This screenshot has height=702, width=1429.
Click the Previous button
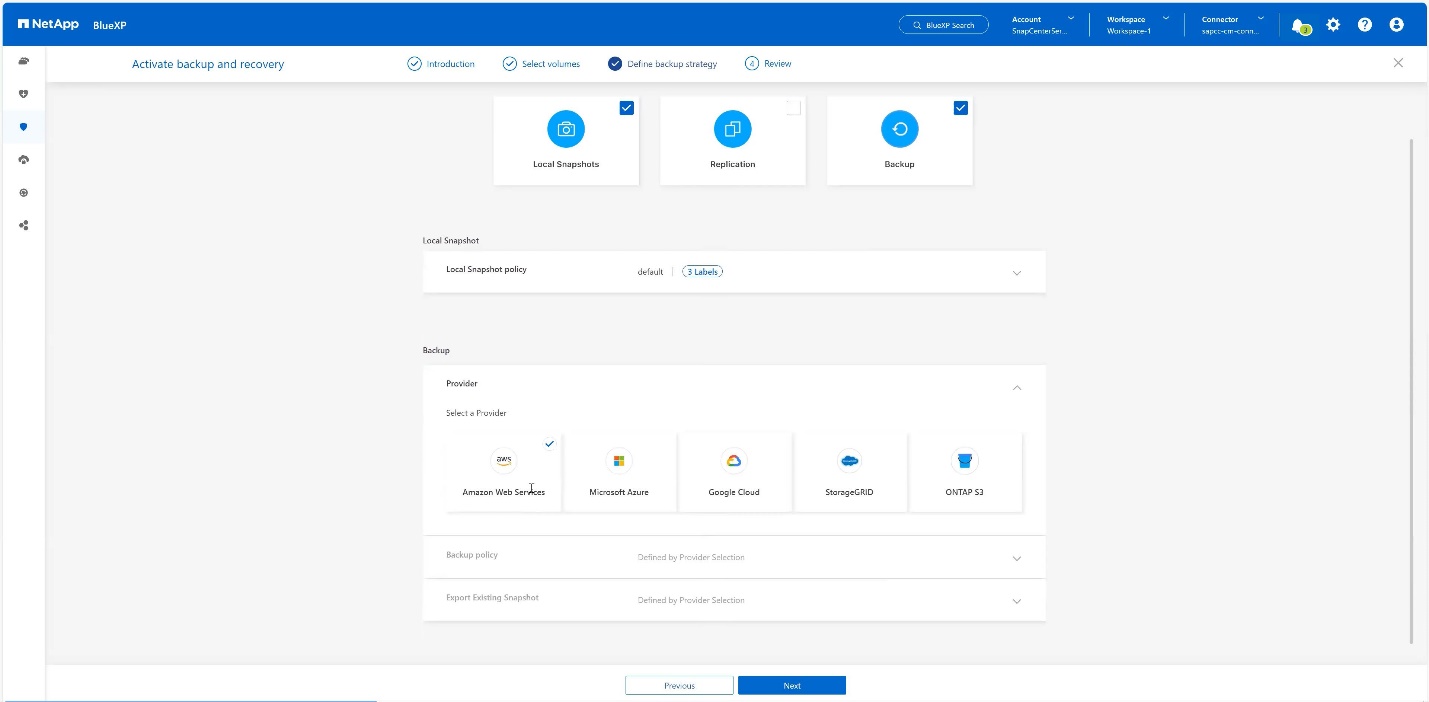pos(679,686)
